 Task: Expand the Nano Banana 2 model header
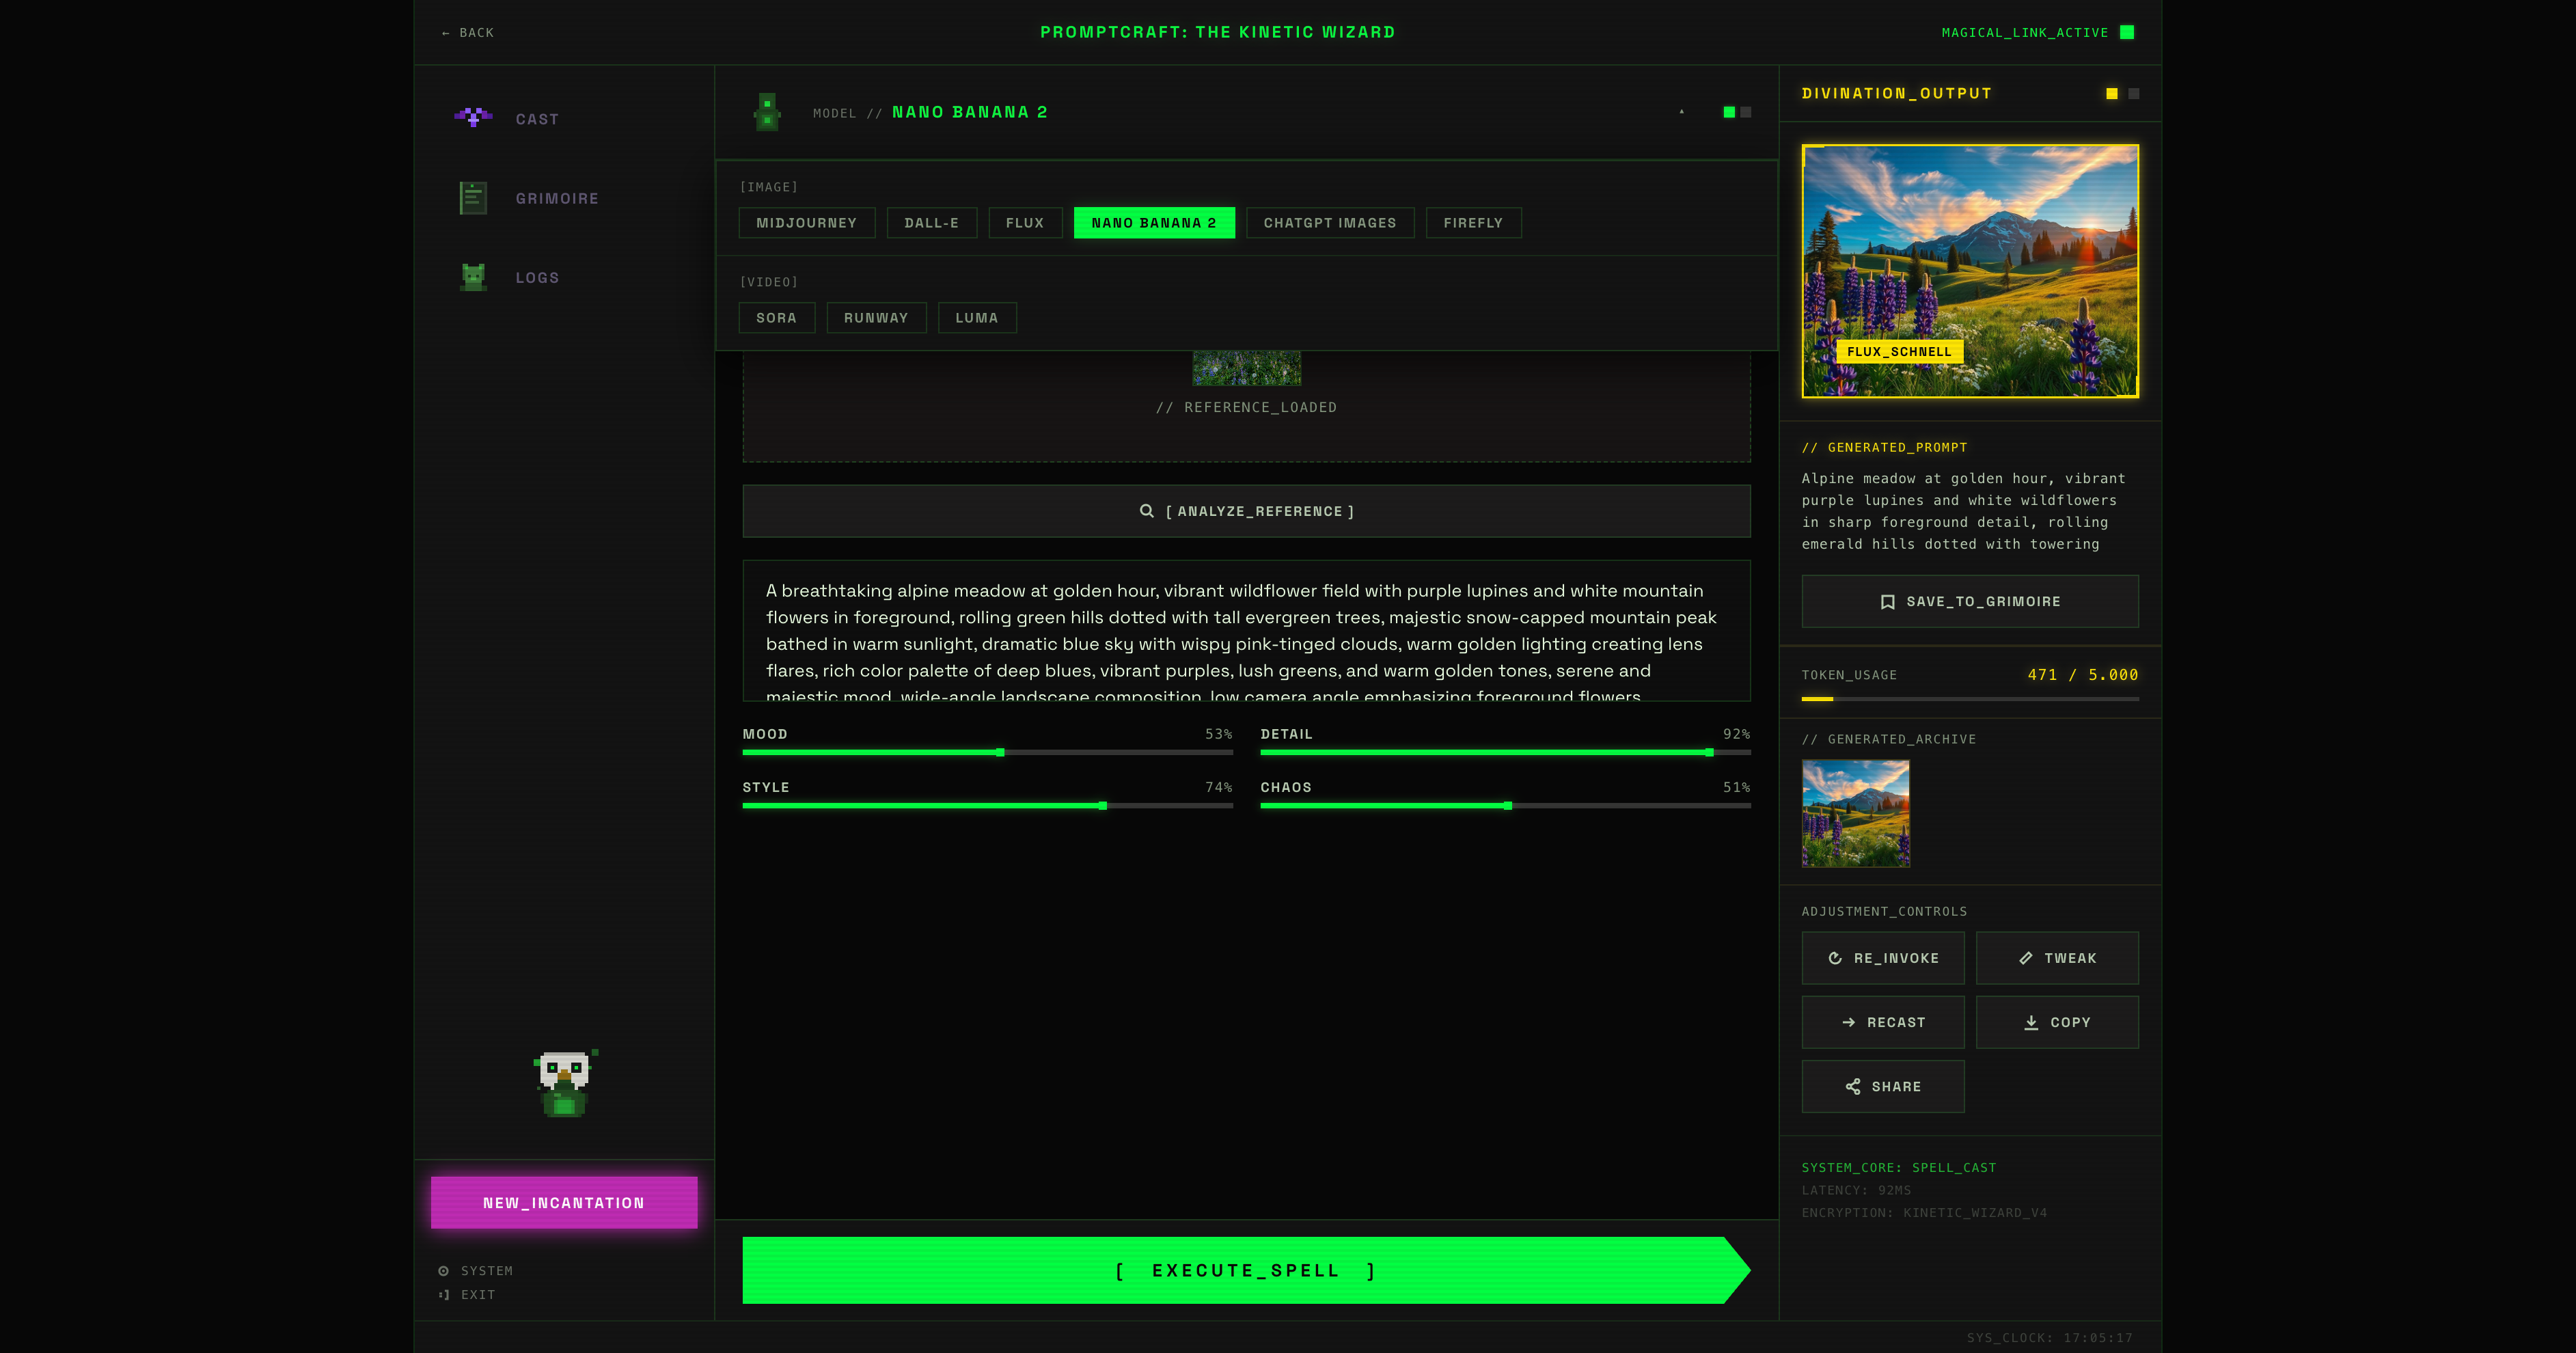(x=1246, y=113)
